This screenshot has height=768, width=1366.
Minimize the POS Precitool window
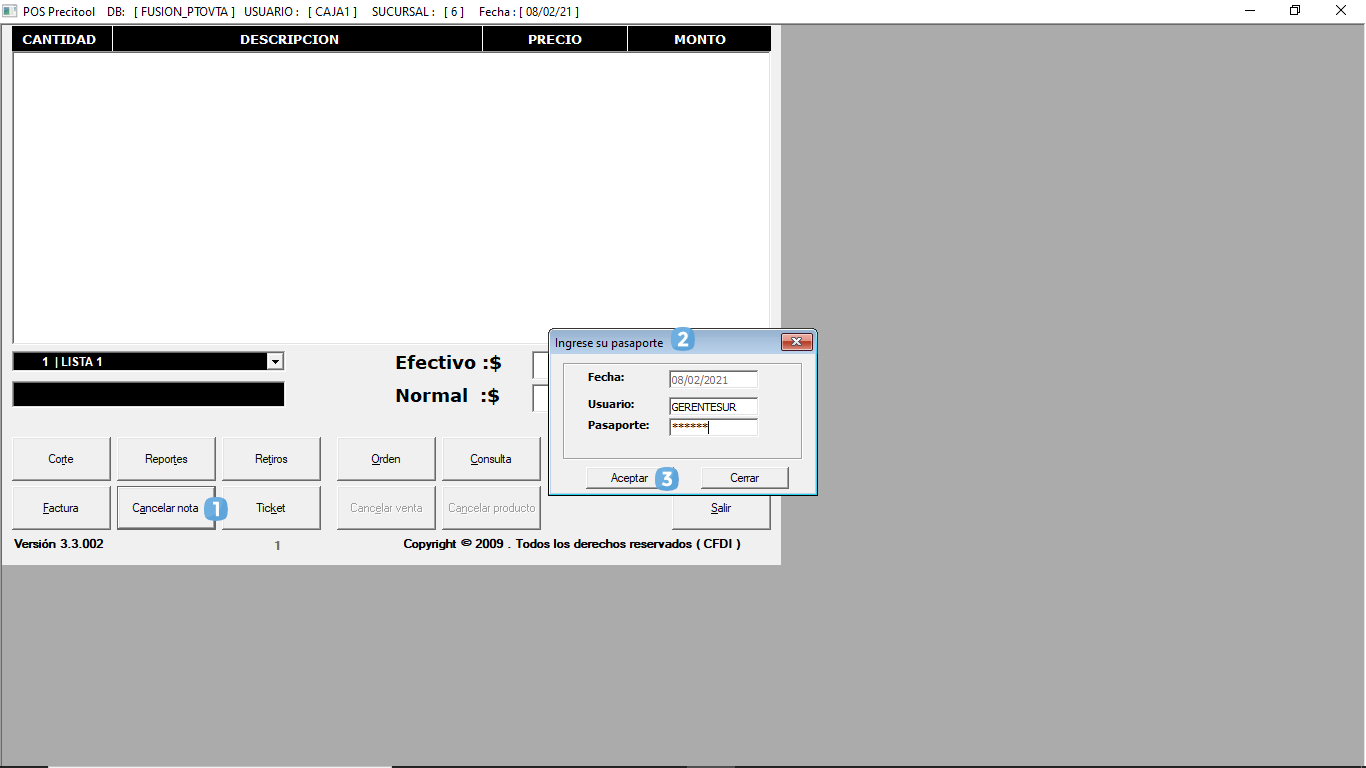coord(1250,11)
